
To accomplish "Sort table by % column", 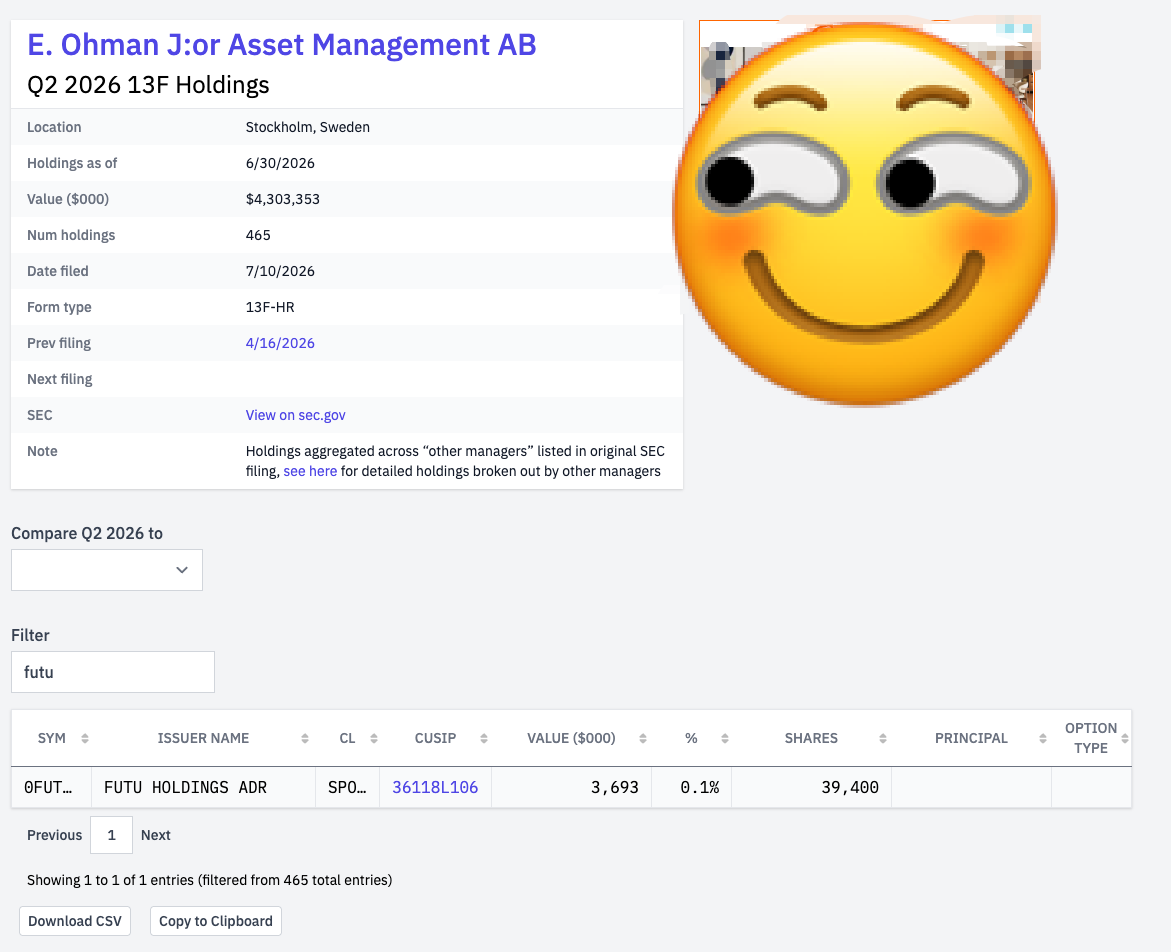I will (692, 738).
